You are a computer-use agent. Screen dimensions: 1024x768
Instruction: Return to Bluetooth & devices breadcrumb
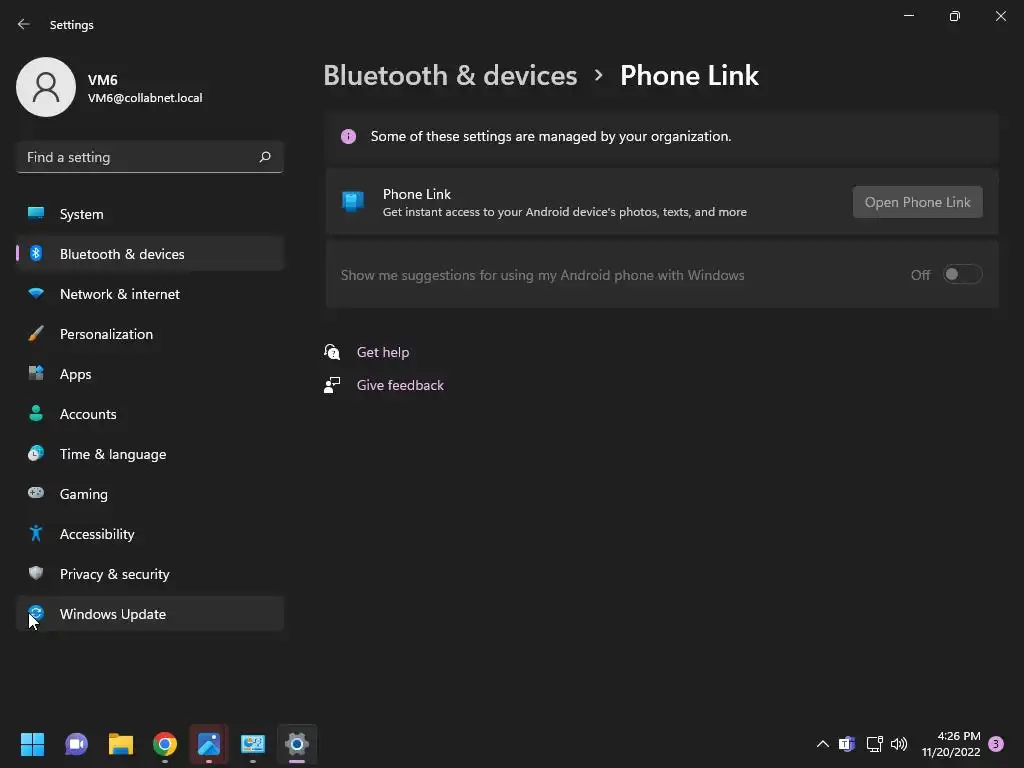tap(450, 75)
